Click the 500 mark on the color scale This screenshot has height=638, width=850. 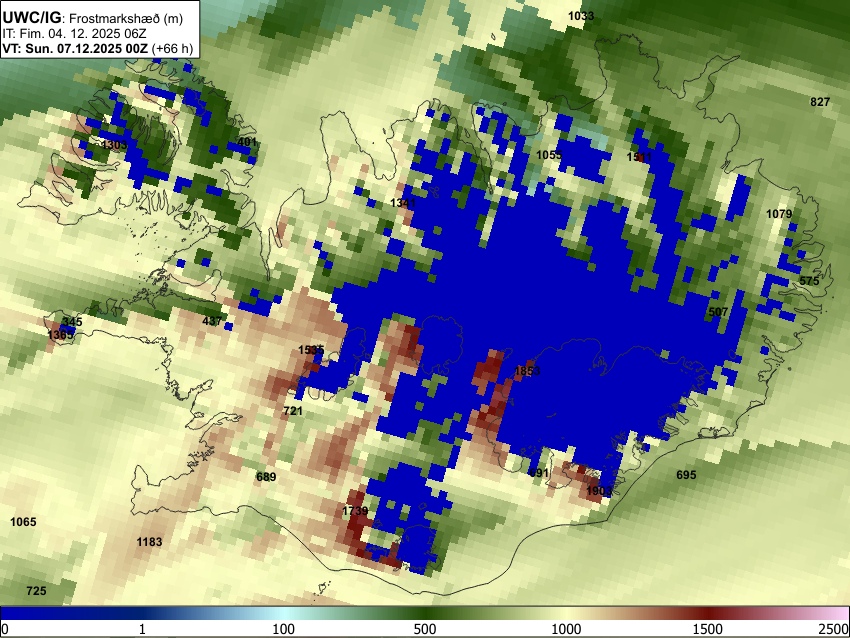click(x=424, y=629)
